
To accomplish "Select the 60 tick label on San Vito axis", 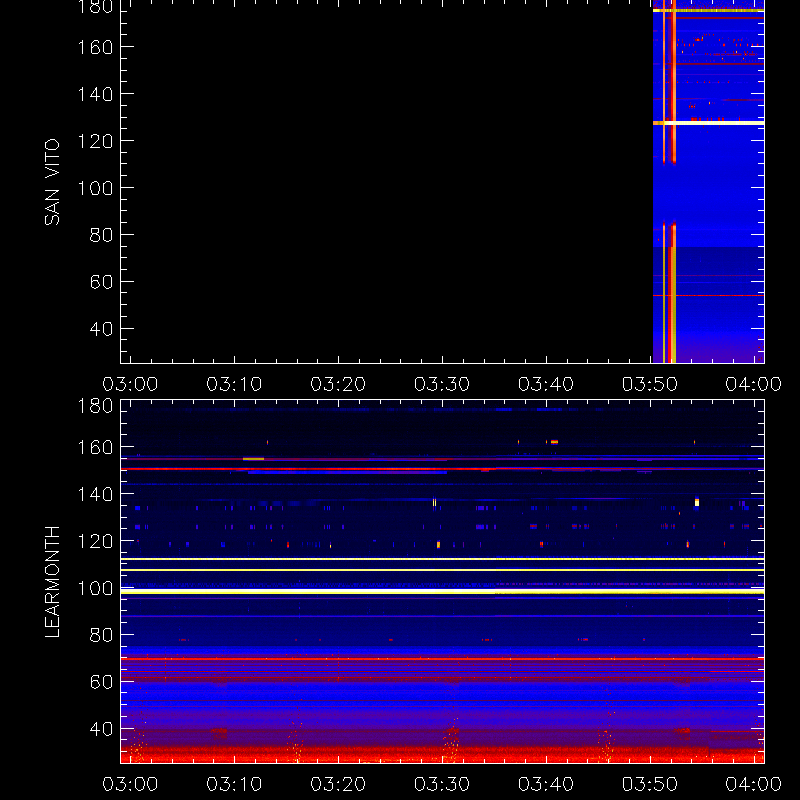I will pyautogui.click(x=101, y=282).
